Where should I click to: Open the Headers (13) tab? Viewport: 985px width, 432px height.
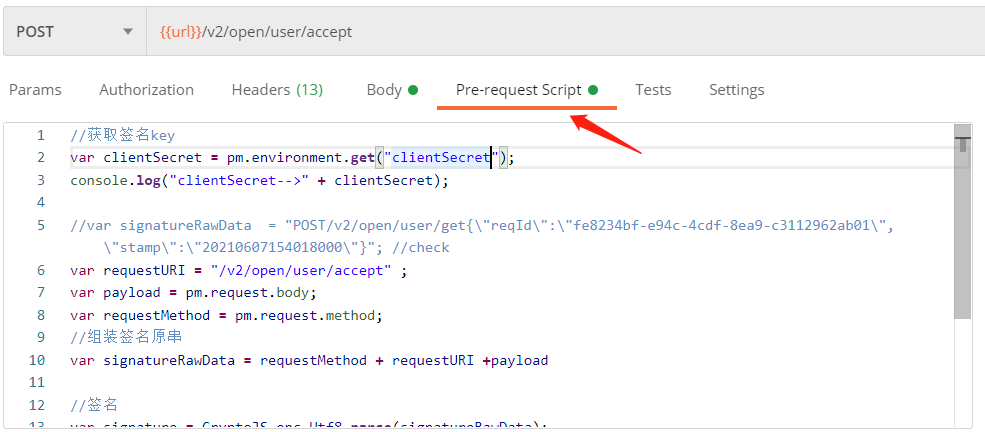click(x=277, y=90)
